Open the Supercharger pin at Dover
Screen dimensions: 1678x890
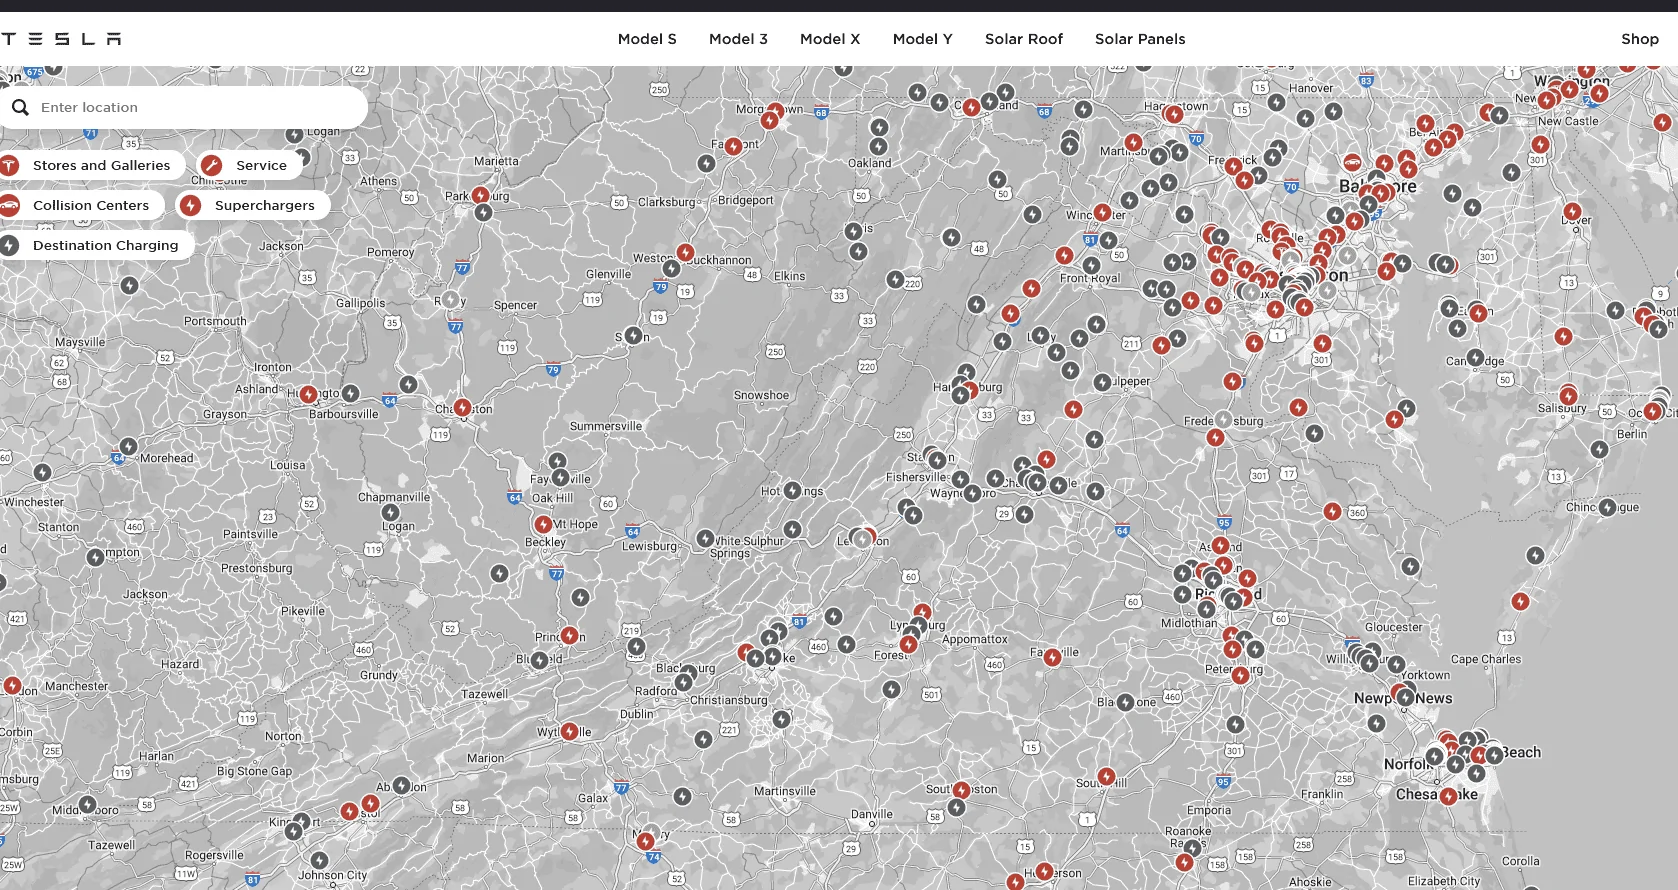pyautogui.click(x=1572, y=212)
